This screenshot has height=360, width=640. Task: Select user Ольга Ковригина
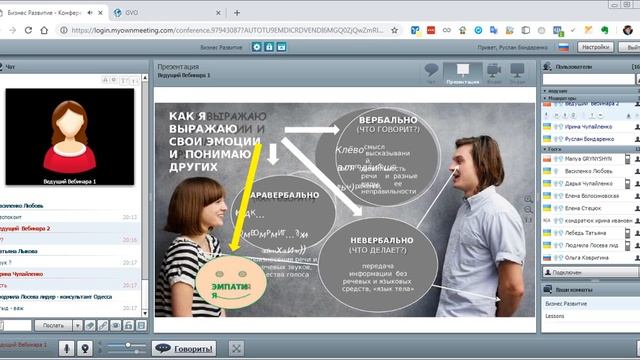587,258
